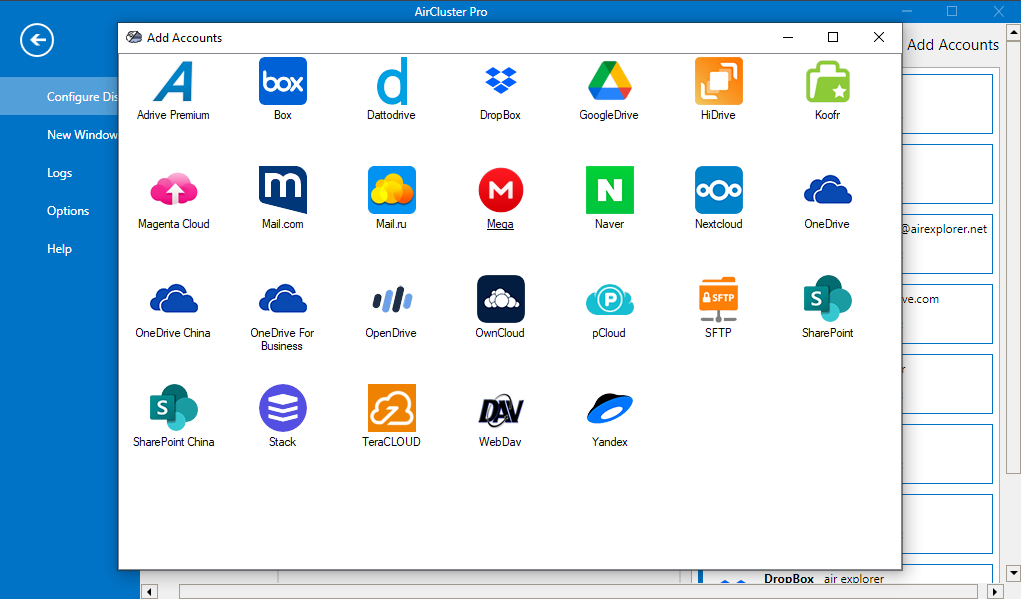Go back using the circled arrow button
Screen dimensions: 1021x599
37,40
